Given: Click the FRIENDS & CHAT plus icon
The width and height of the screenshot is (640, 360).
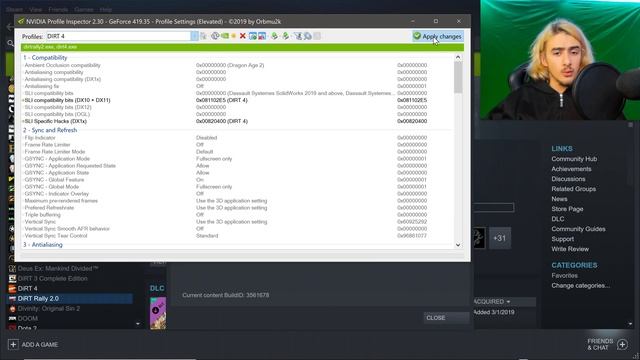Looking at the screenshot, I should 622,344.
